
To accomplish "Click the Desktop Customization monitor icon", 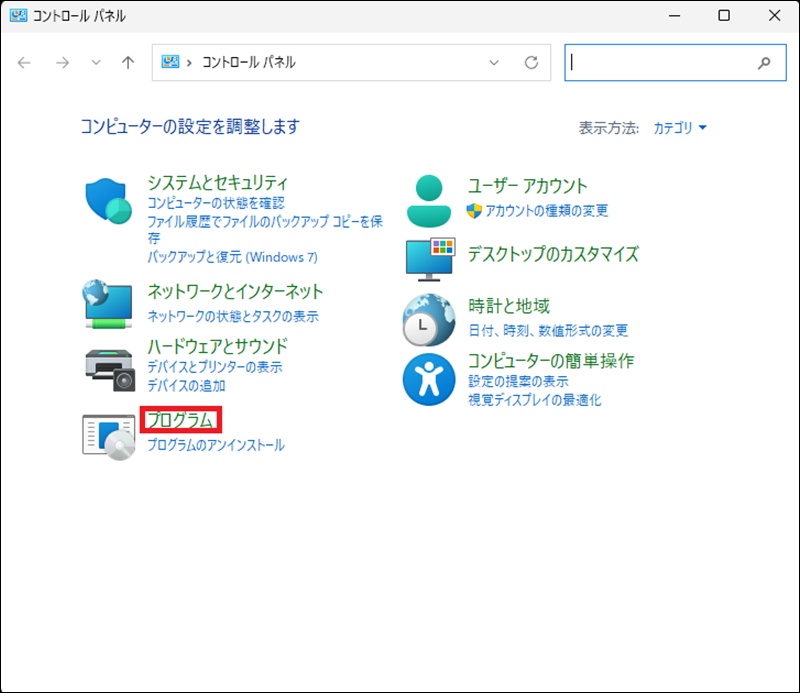I will [429, 258].
